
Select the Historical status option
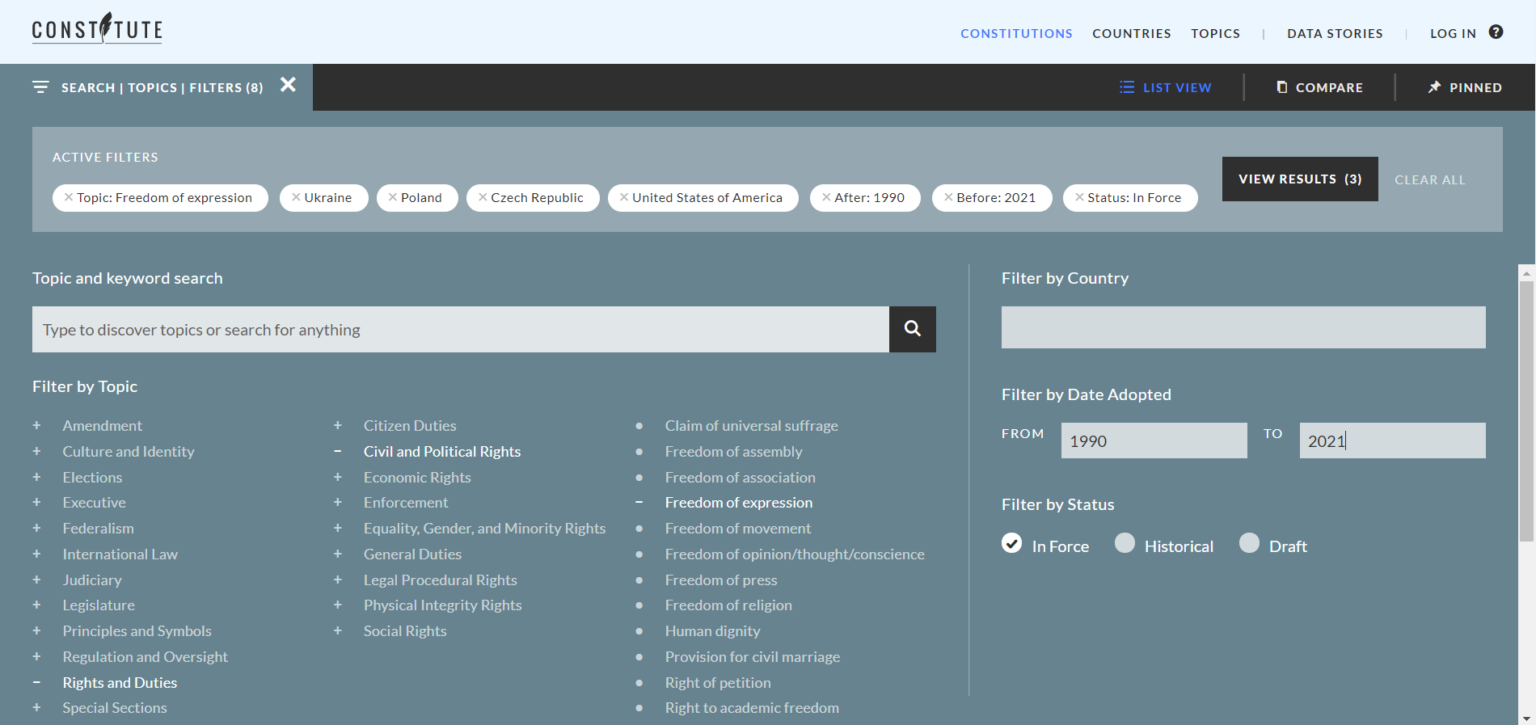(x=1125, y=544)
